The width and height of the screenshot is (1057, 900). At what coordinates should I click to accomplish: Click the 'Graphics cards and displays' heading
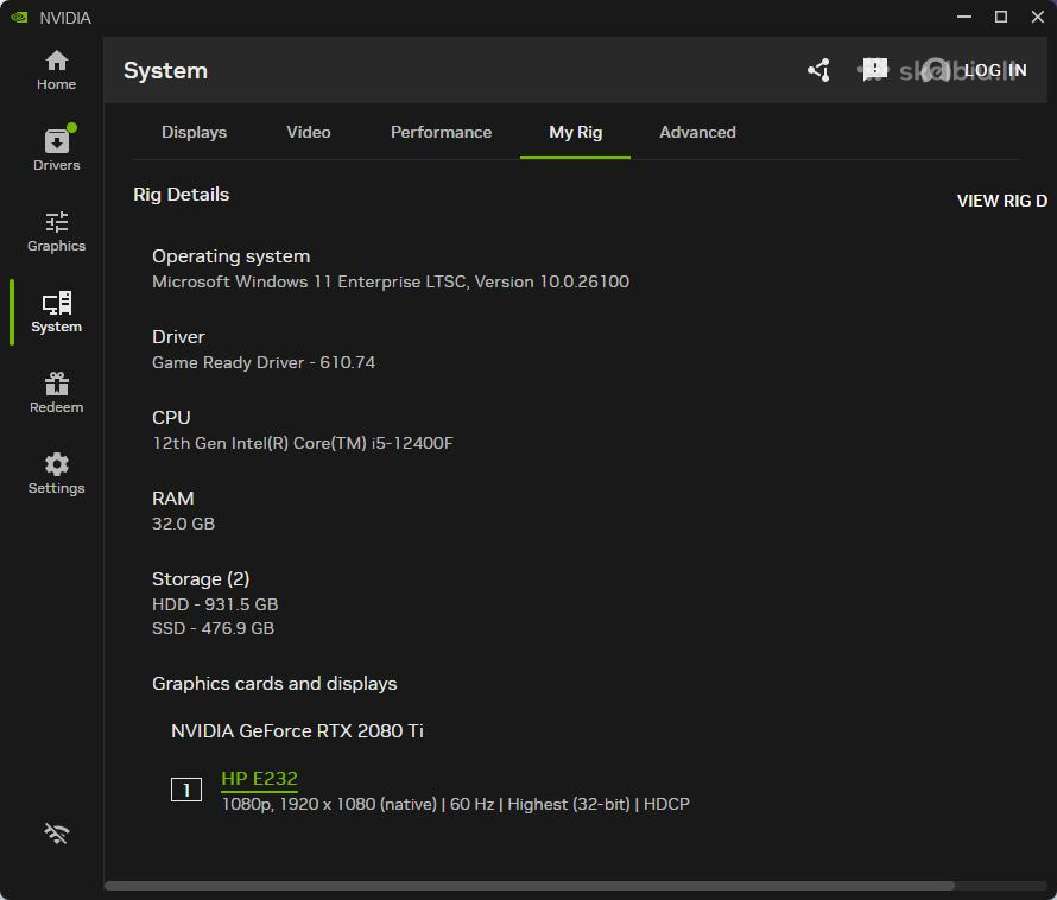274,684
